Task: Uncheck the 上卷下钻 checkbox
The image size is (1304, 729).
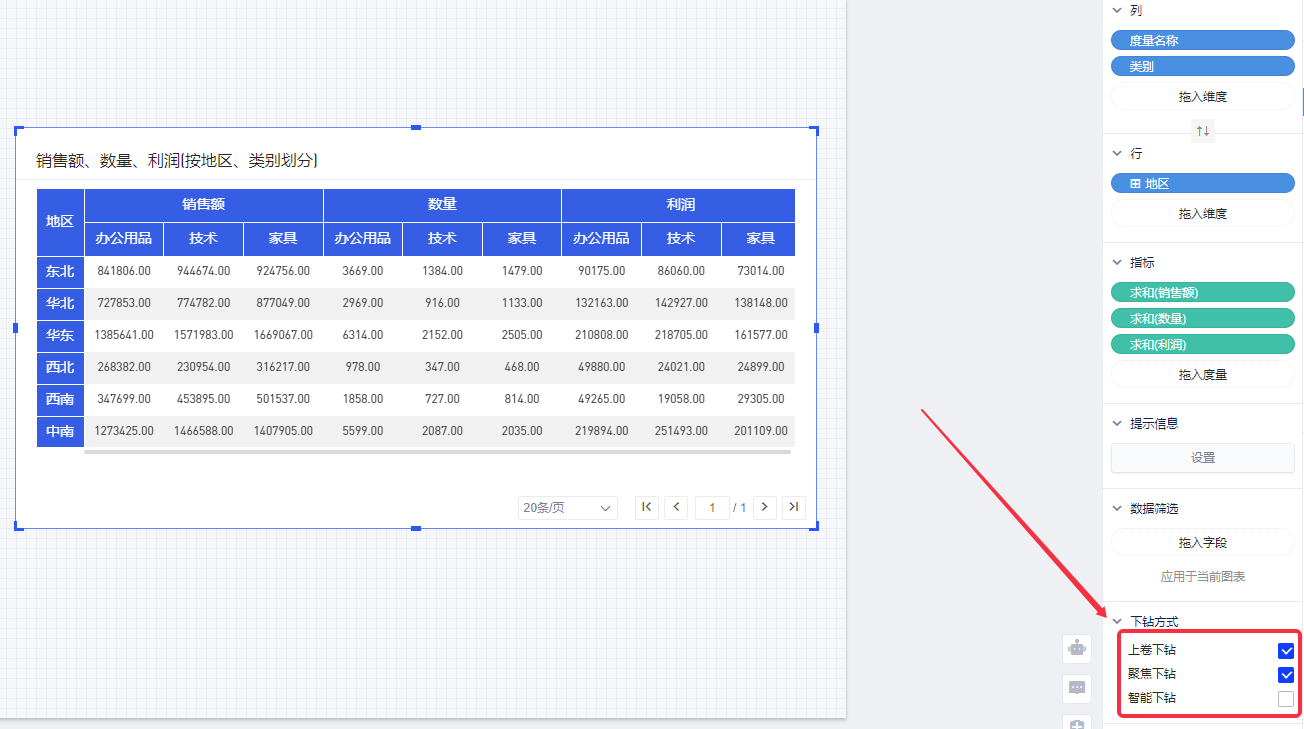Action: (1286, 651)
